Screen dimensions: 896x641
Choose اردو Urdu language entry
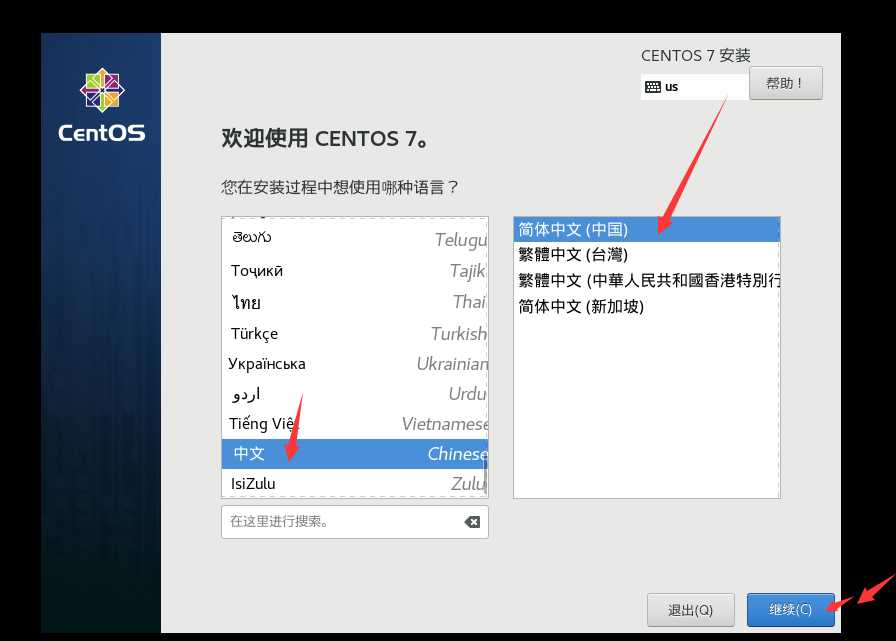pyautogui.click(x=300, y=393)
